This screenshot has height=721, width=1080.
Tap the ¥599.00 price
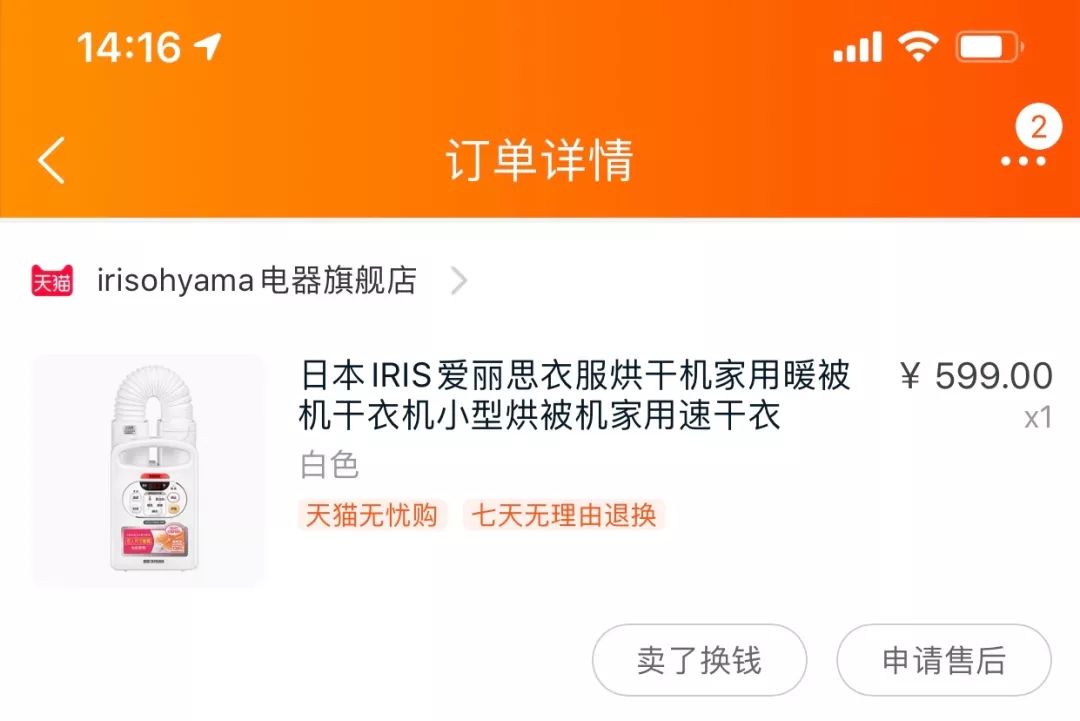pyautogui.click(x=976, y=376)
